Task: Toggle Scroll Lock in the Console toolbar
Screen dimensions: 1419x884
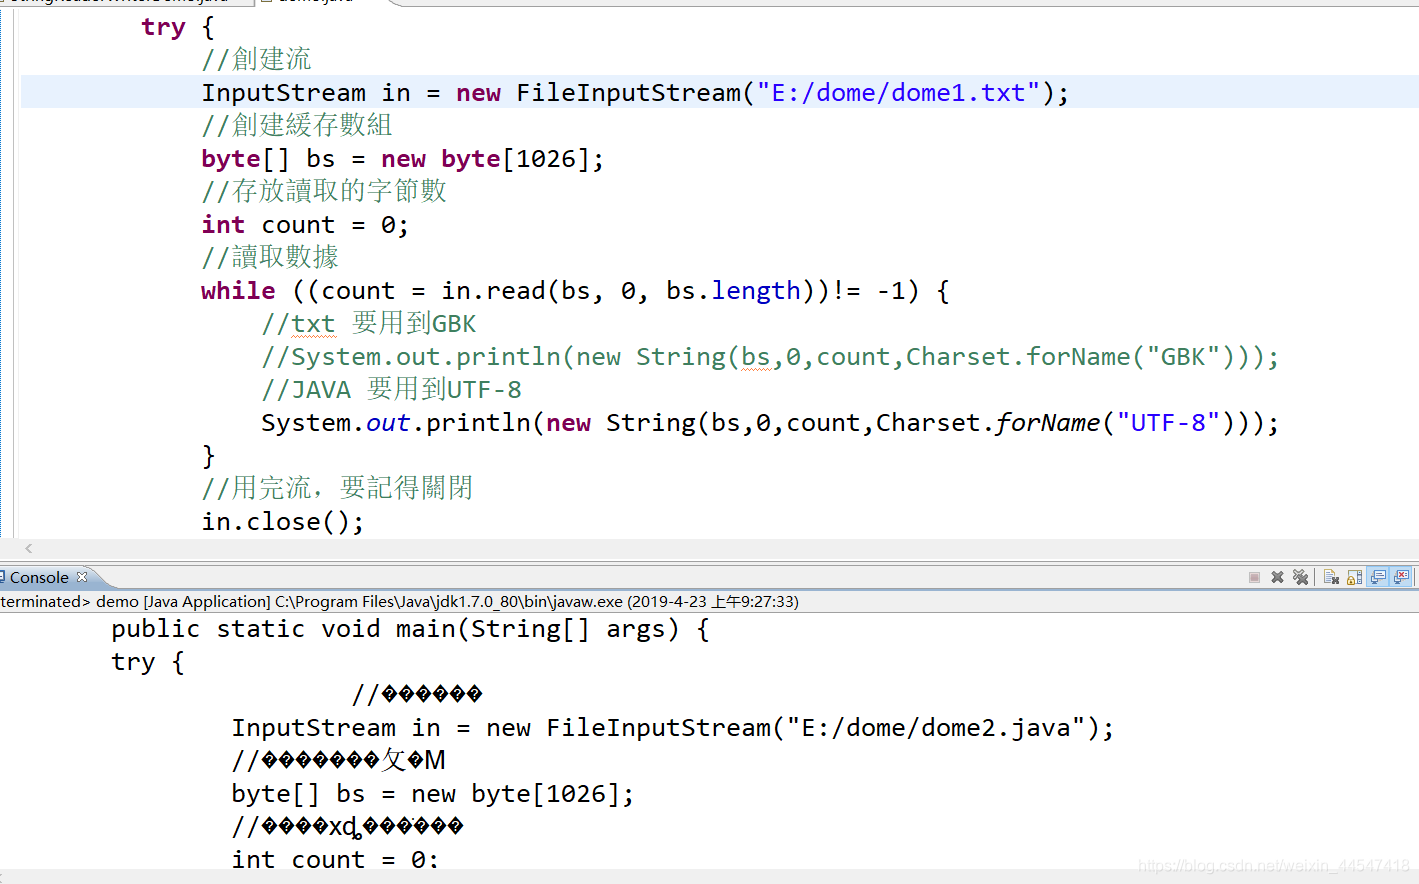Action: tap(1355, 577)
